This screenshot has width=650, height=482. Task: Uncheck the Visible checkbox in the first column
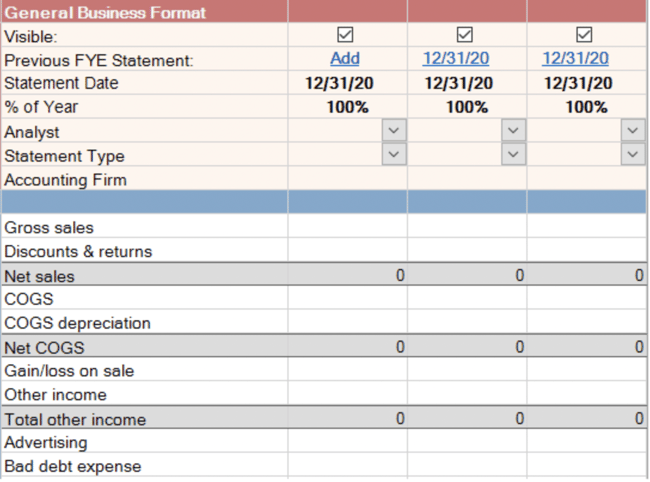click(345, 35)
